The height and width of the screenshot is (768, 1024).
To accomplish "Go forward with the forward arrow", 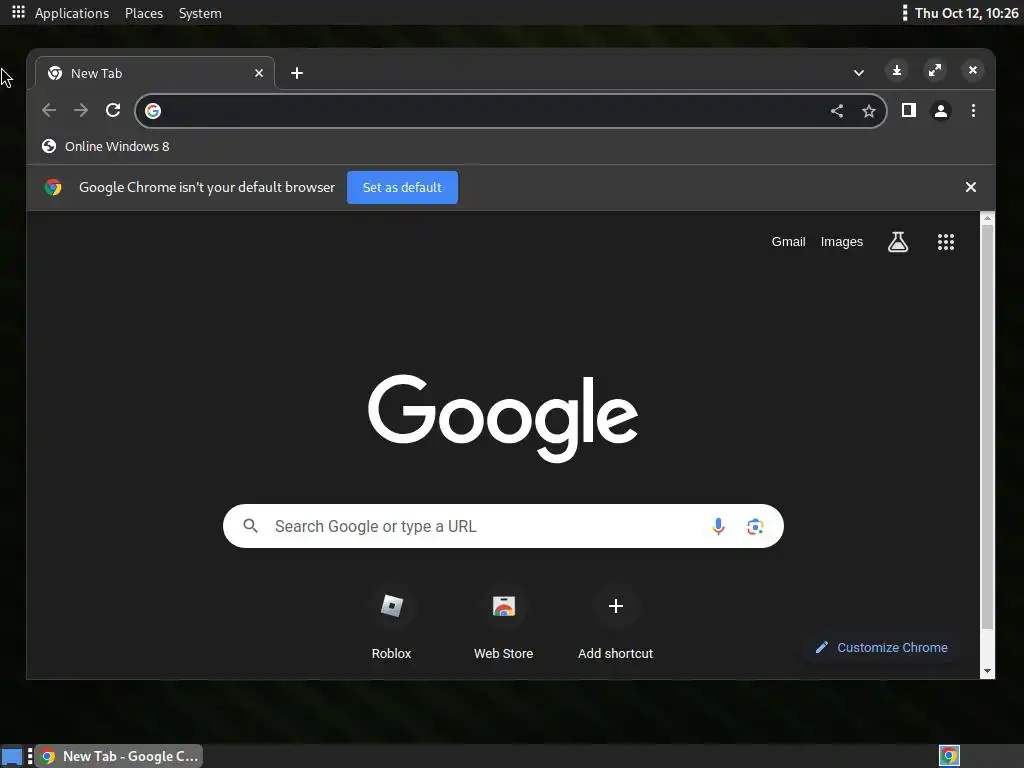I will 81,110.
